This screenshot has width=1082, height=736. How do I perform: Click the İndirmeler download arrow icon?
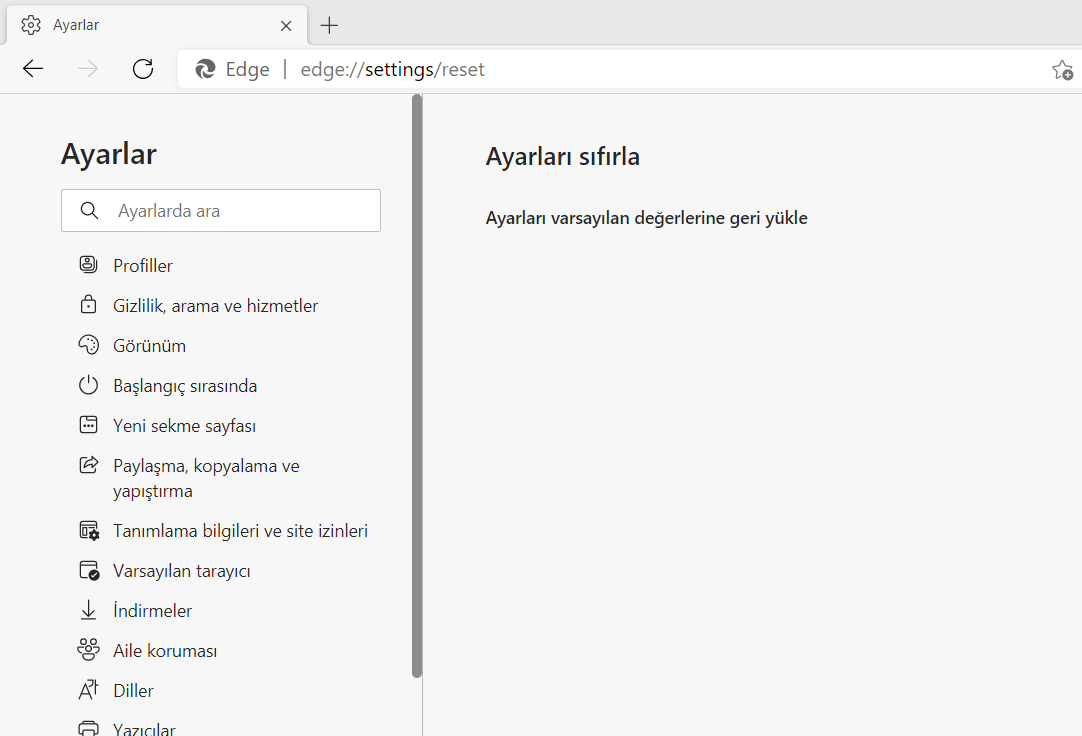89,610
